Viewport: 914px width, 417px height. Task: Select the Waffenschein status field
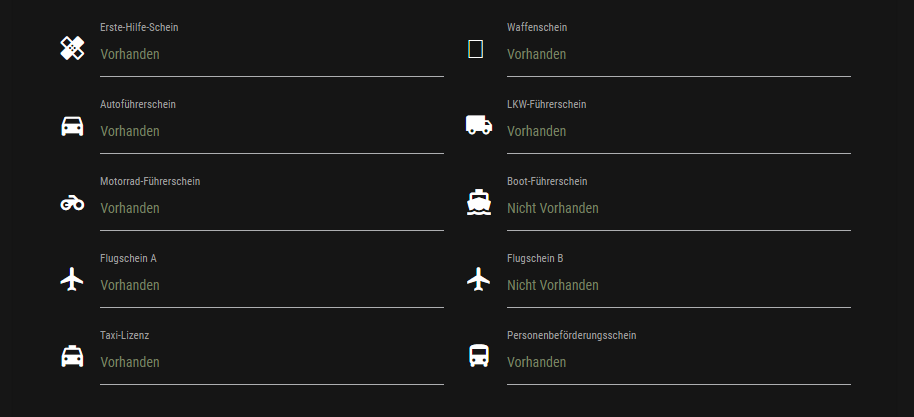coord(678,54)
